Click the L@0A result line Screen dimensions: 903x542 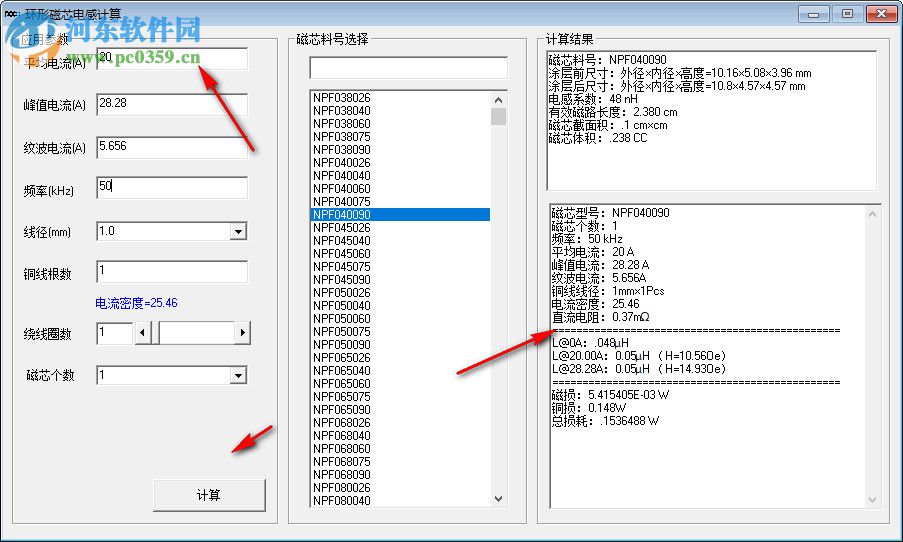(x=590, y=343)
